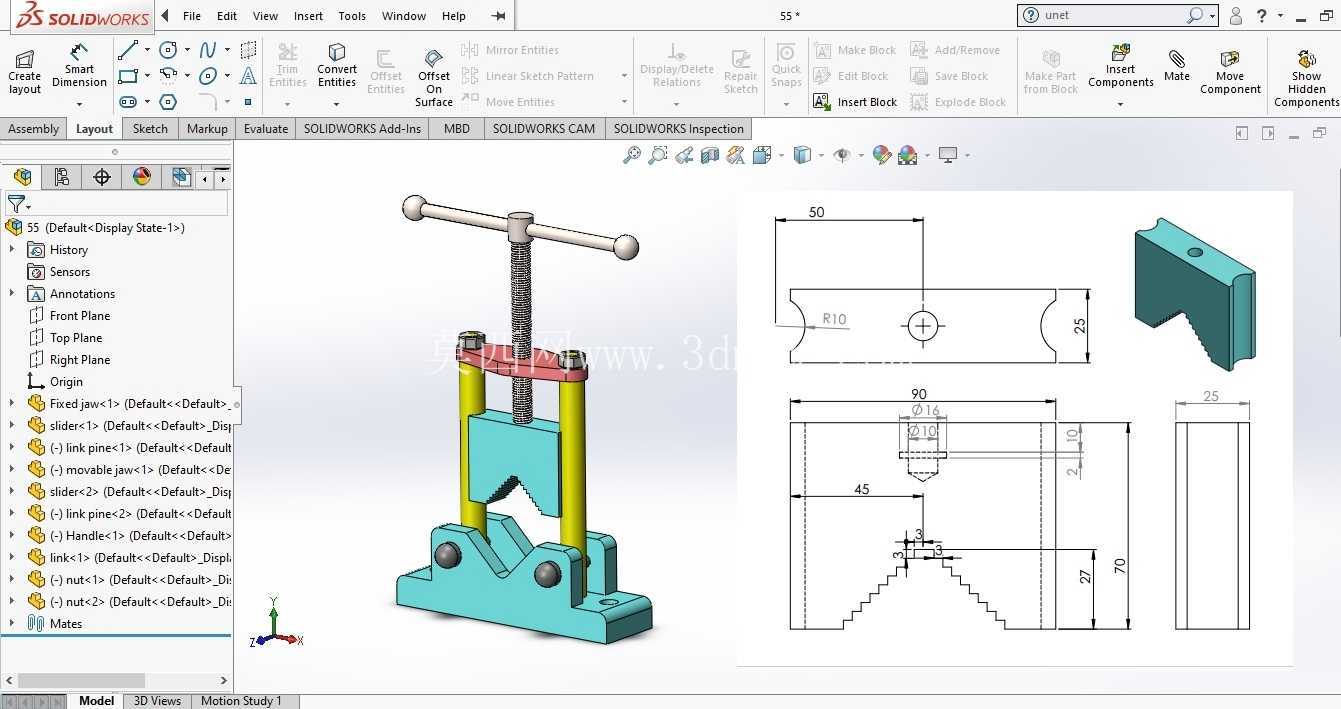Open the Edit Appearance color ball
The width and height of the screenshot is (1341, 709).
coord(881,155)
